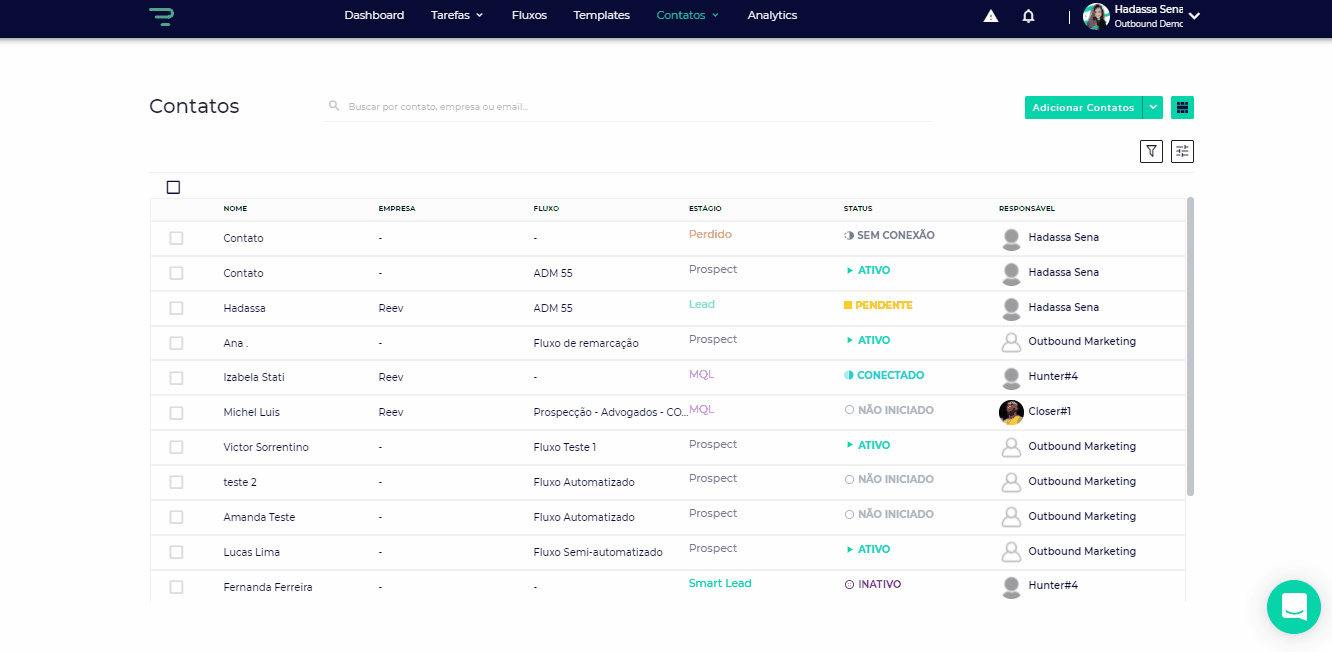Click Hadassa Sena's profile avatar in header
Image resolution: width=1332 pixels, height=652 pixels.
1096,16
